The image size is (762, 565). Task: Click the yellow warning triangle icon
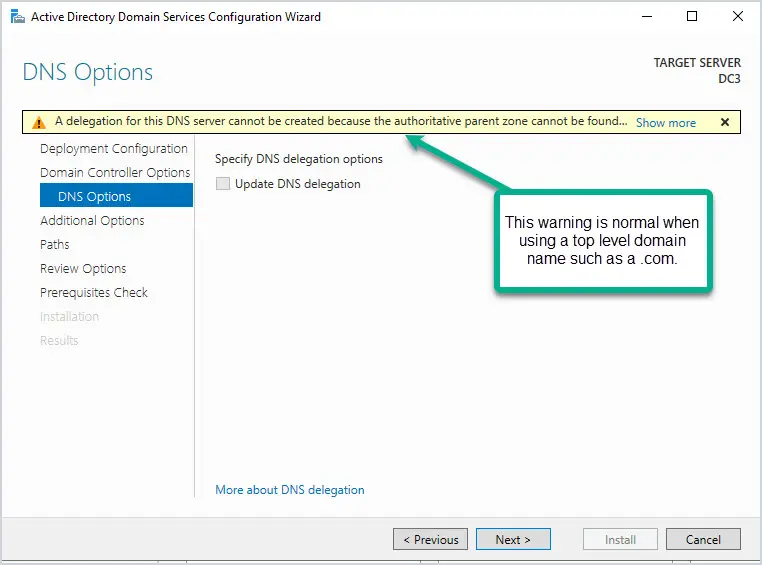click(x=38, y=122)
